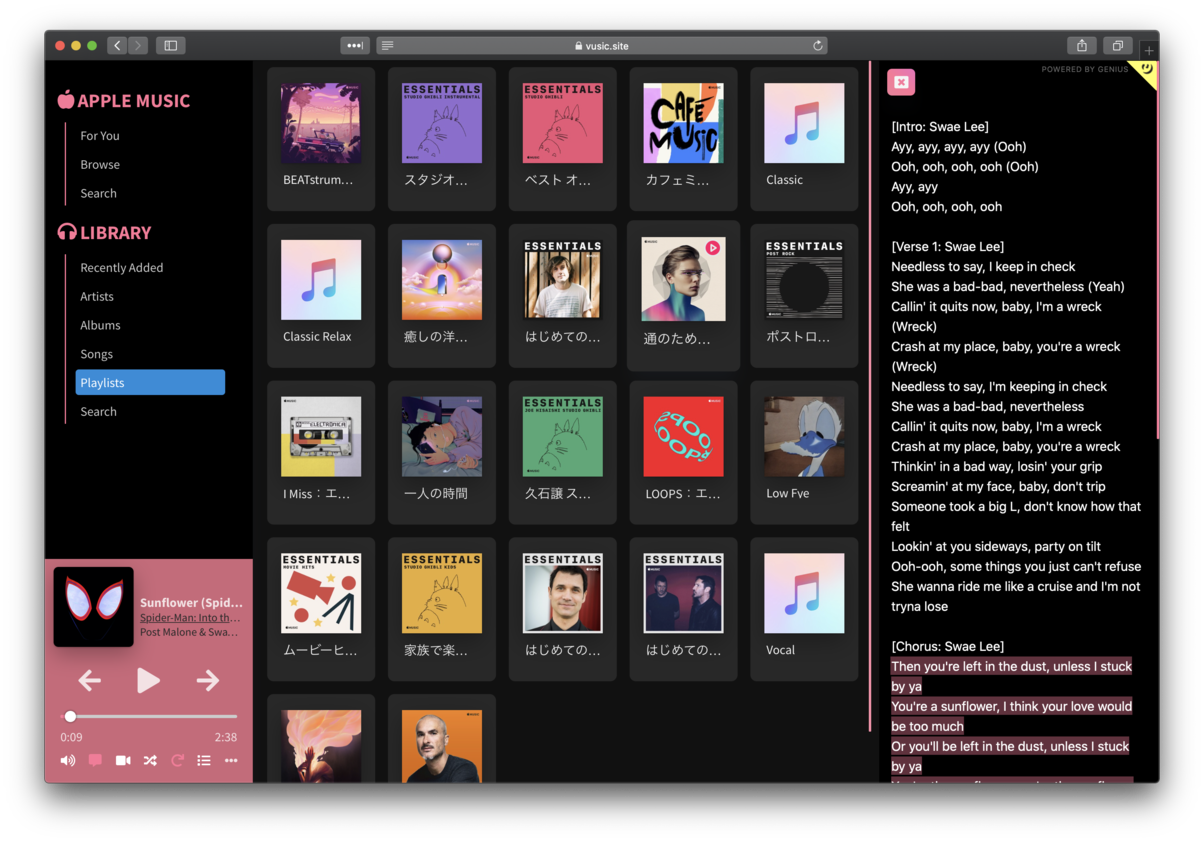Open the スタジオ… Essentials playlist

[x=442, y=139]
